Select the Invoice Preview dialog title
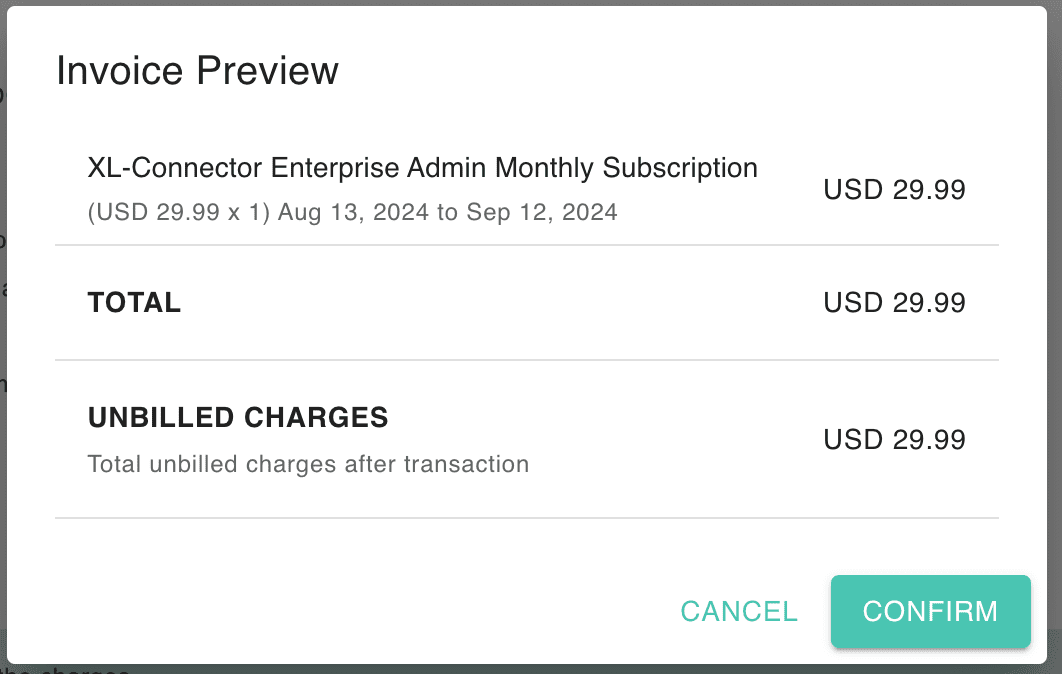Screen dimensions: 1062x674 point(197,70)
